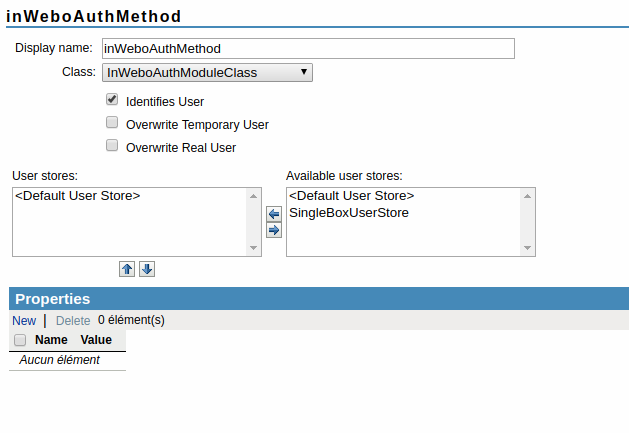Sort properties by Value column header
The image size is (629, 433).
[x=96, y=340]
